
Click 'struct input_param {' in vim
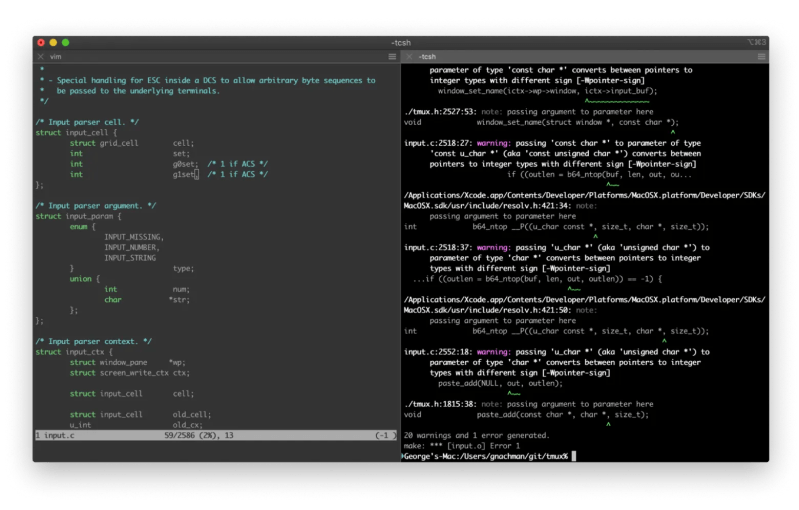pos(78,216)
